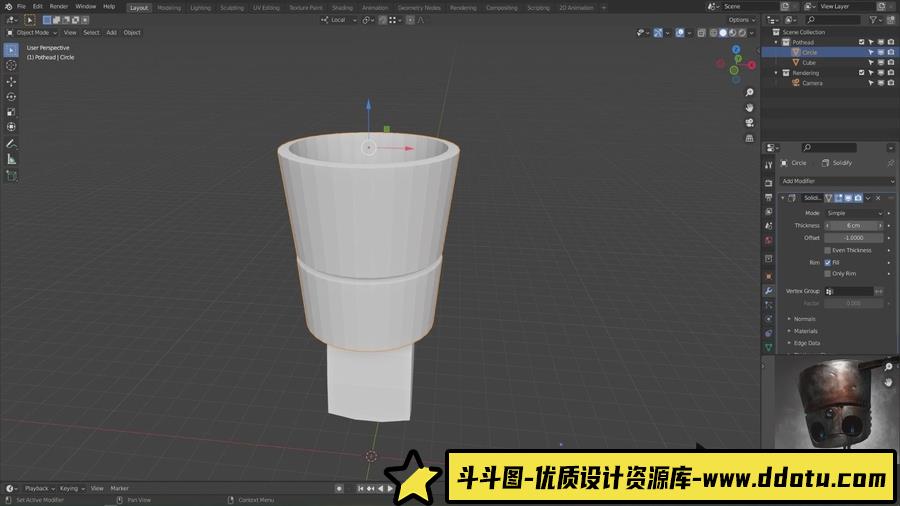Enable the Even Thickness checkbox
Image resolution: width=900 pixels, height=506 pixels.
coord(828,251)
